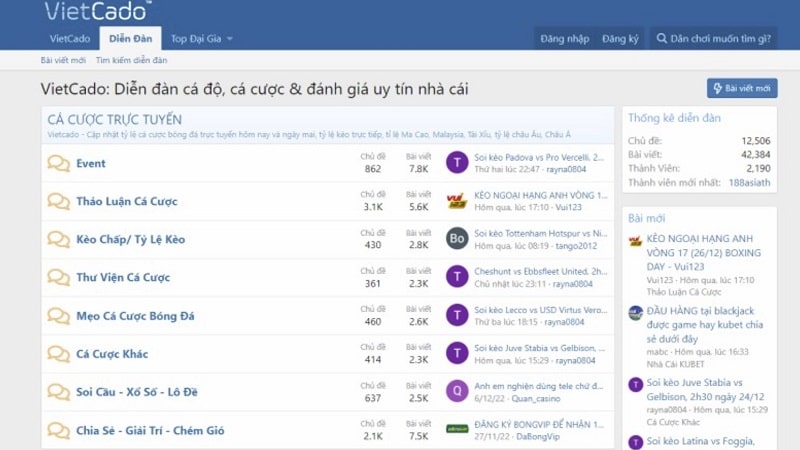This screenshot has width=800, height=450.
Task: Open Tìm kiếm diễn đàn sub-navigation link
Action: [131, 60]
